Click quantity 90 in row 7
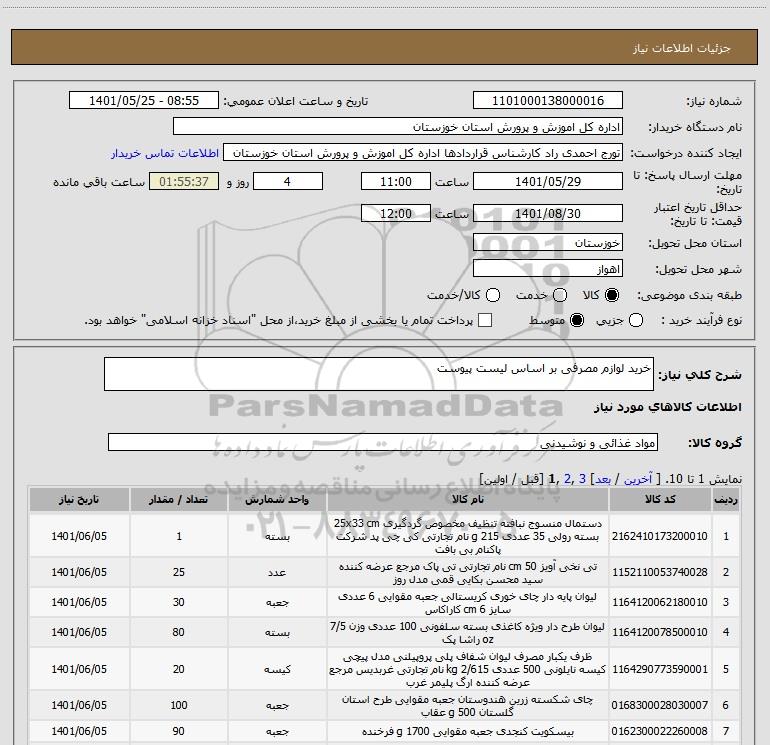 [x=179, y=731]
